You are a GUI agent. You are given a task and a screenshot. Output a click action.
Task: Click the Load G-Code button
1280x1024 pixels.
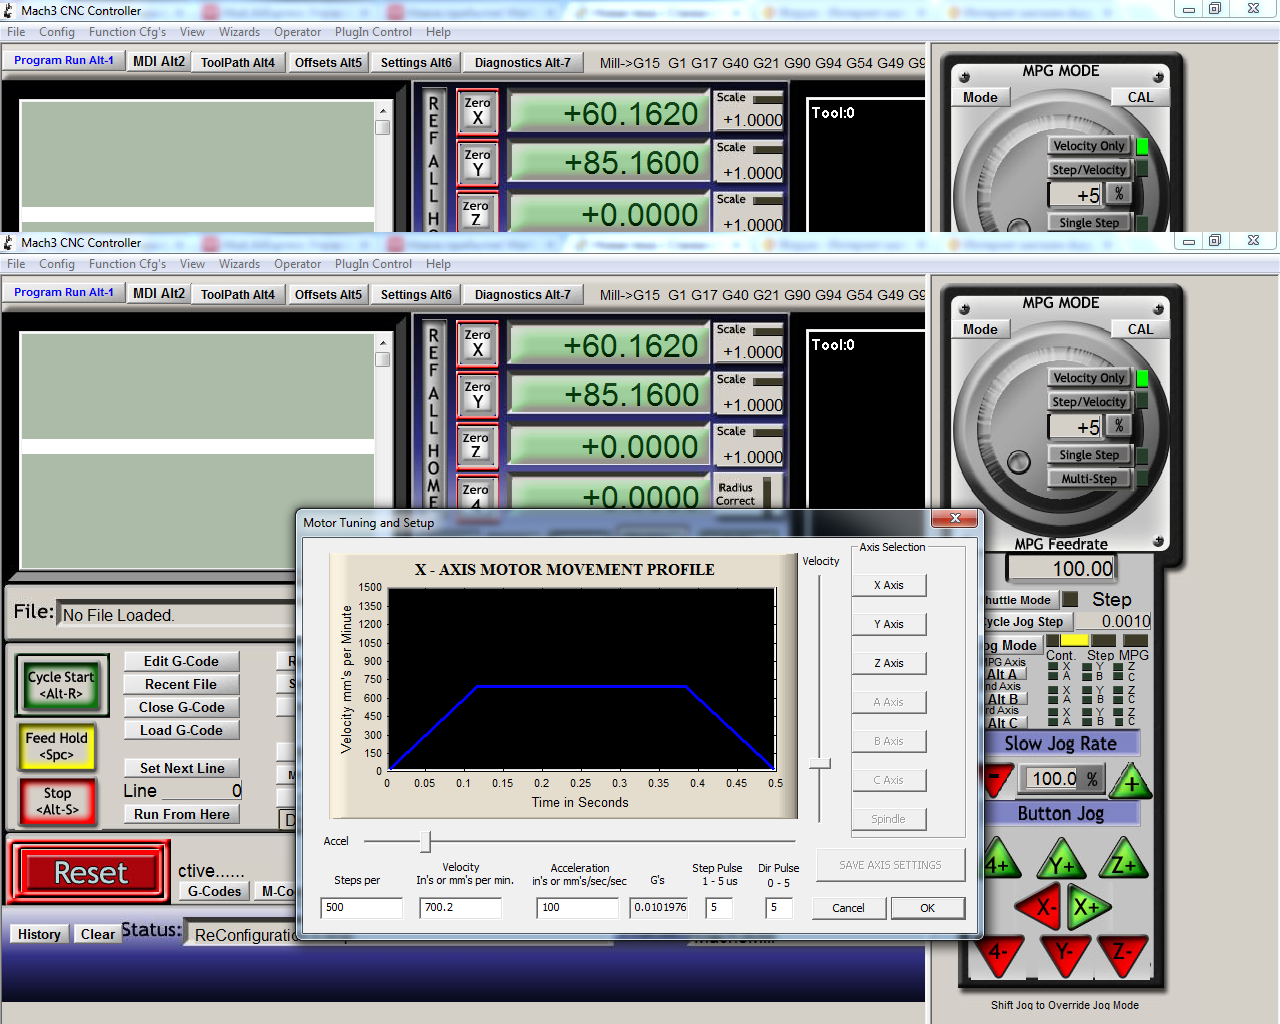point(181,731)
